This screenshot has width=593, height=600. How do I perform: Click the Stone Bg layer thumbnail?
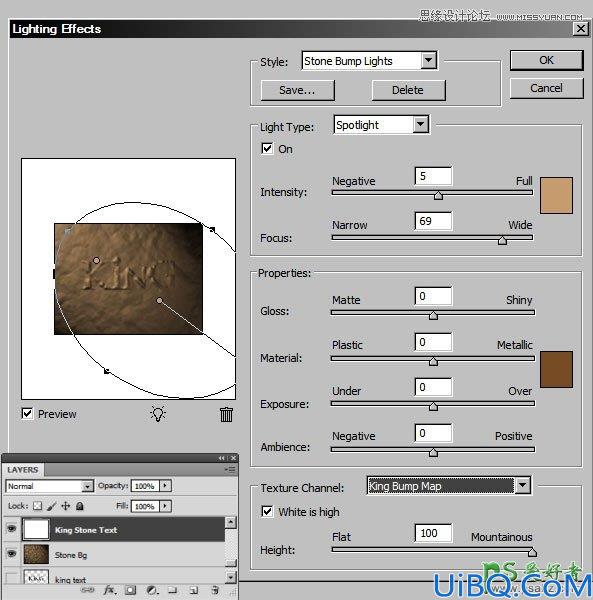pos(36,554)
